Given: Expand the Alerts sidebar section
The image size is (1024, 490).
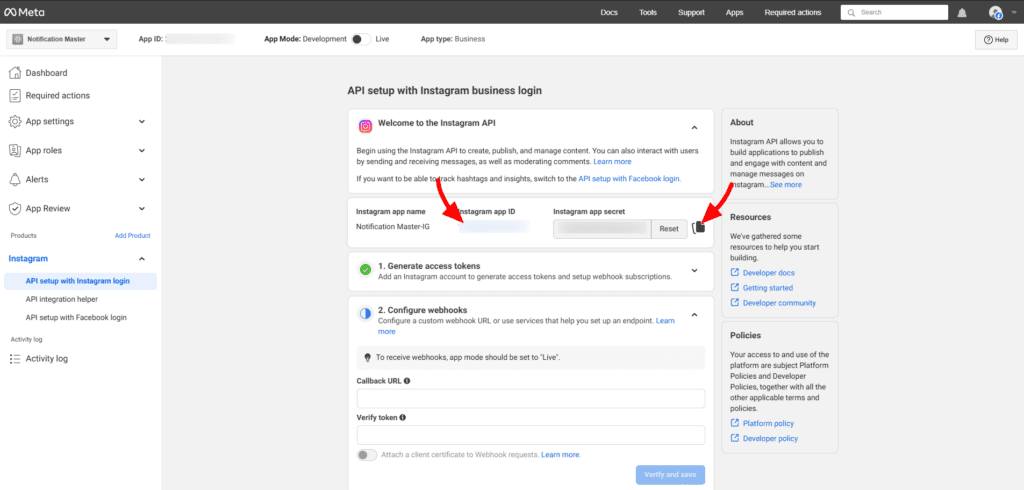Looking at the screenshot, I should click(142, 179).
